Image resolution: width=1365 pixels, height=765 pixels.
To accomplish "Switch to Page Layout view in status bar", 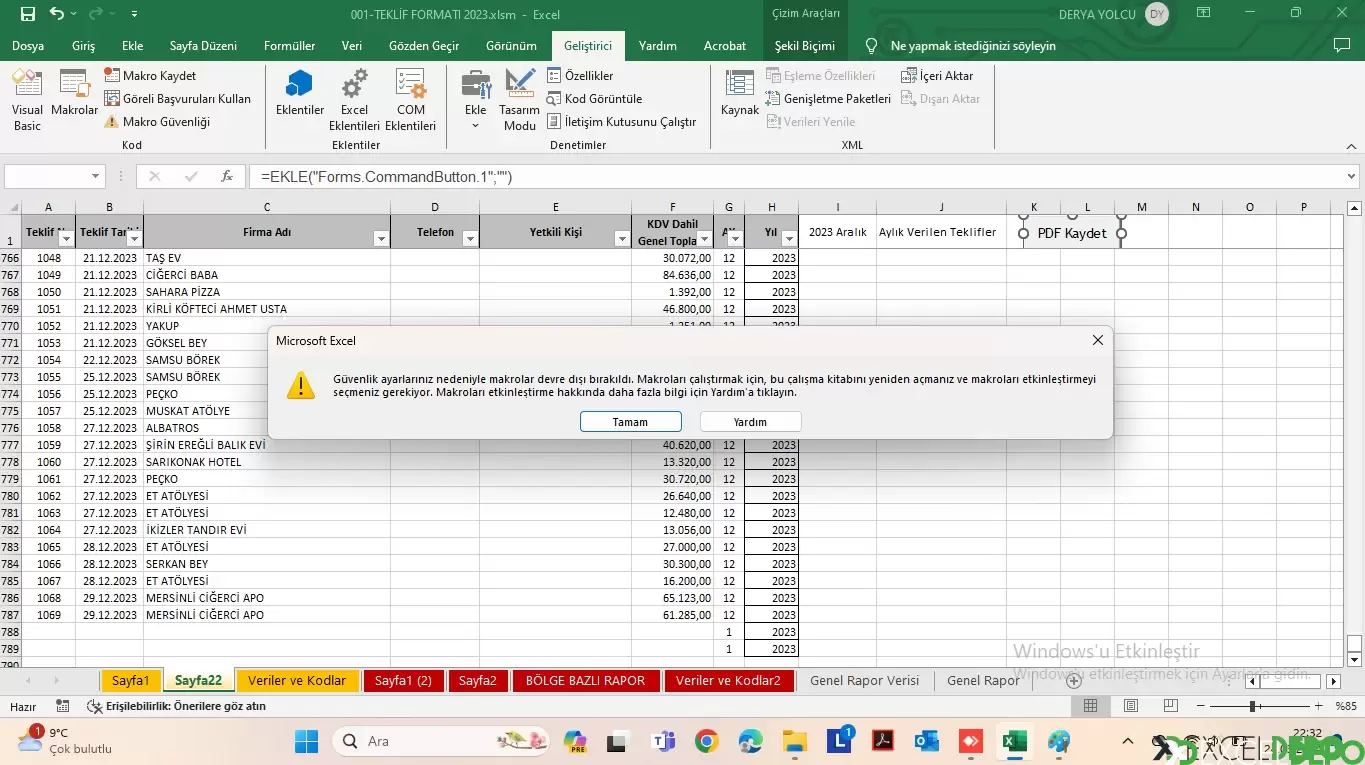I will pyautogui.click(x=1130, y=706).
